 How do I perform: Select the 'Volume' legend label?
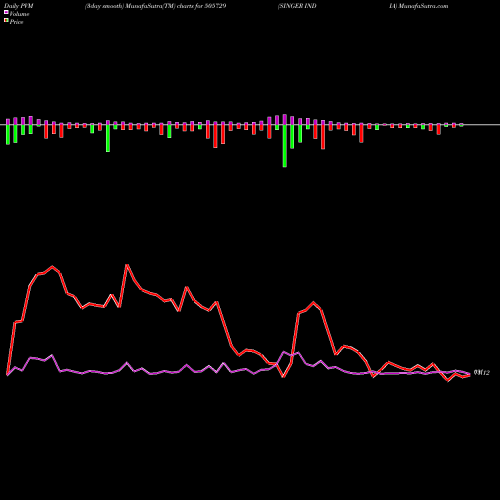coord(19,14)
